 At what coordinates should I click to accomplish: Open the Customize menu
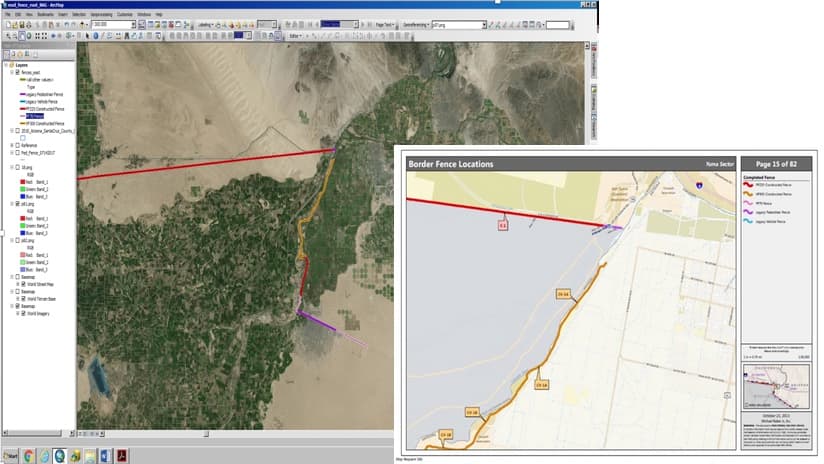pos(125,14)
